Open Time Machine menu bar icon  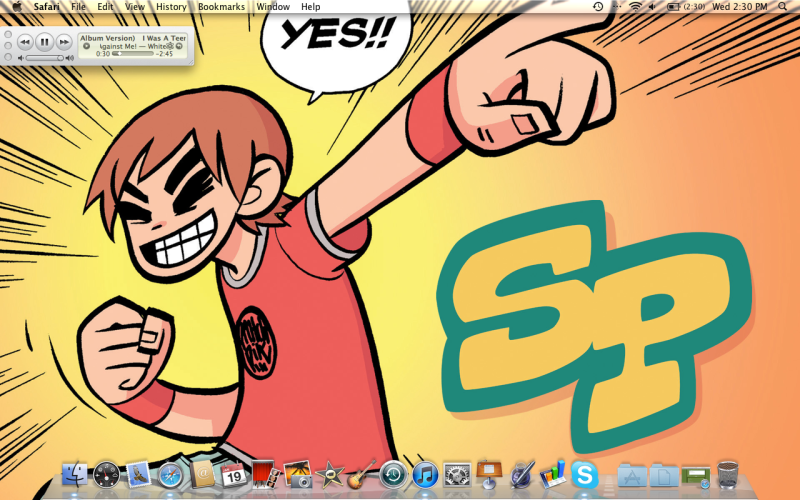pyautogui.click(x=598, y=7)
